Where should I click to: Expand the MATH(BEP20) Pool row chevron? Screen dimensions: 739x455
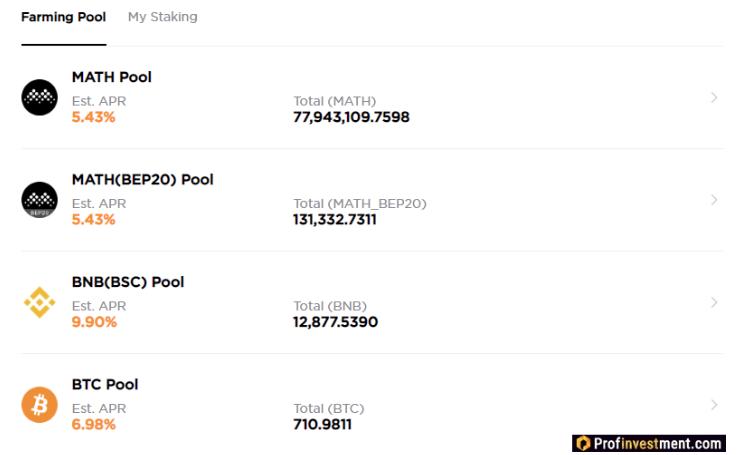pyautogui.click(x=714, y=200)
